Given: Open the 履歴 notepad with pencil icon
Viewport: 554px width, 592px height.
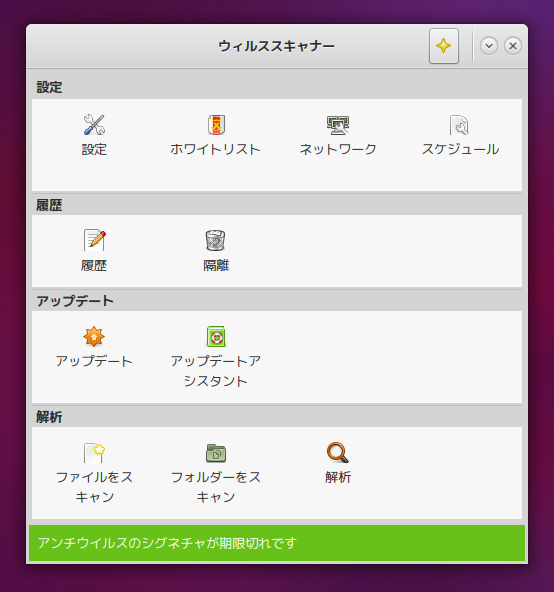Looking at the screenshot, I should coord(94,240).
